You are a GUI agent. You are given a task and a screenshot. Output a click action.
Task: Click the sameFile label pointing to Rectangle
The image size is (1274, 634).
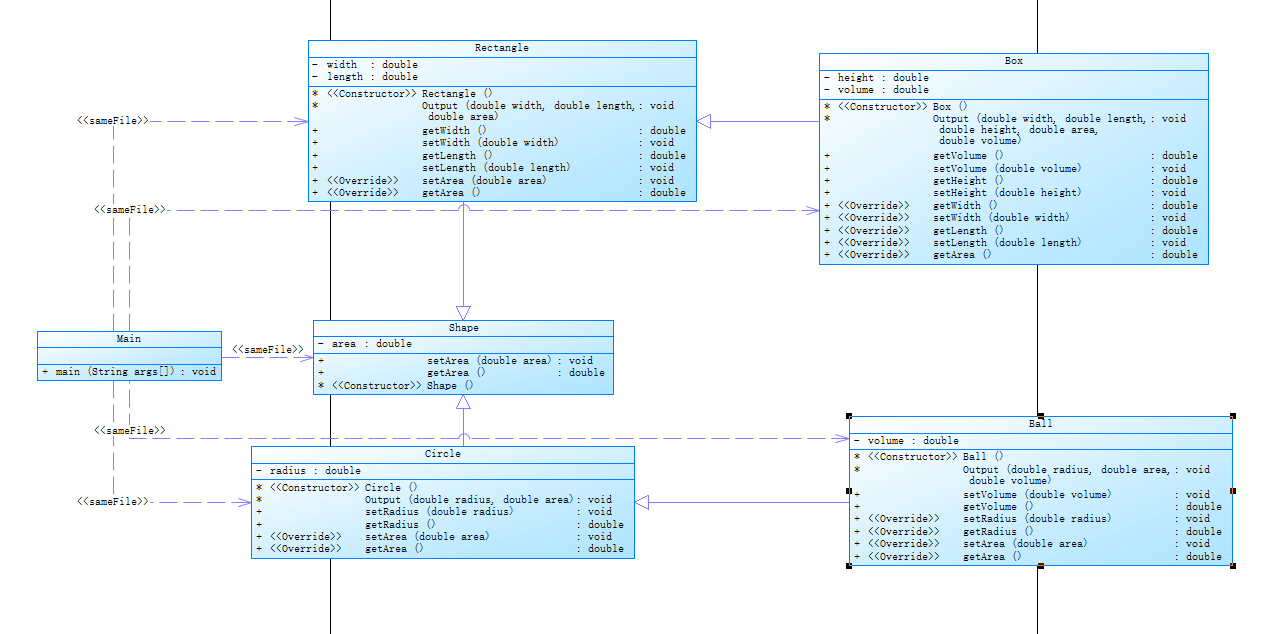tap(113, 121)
